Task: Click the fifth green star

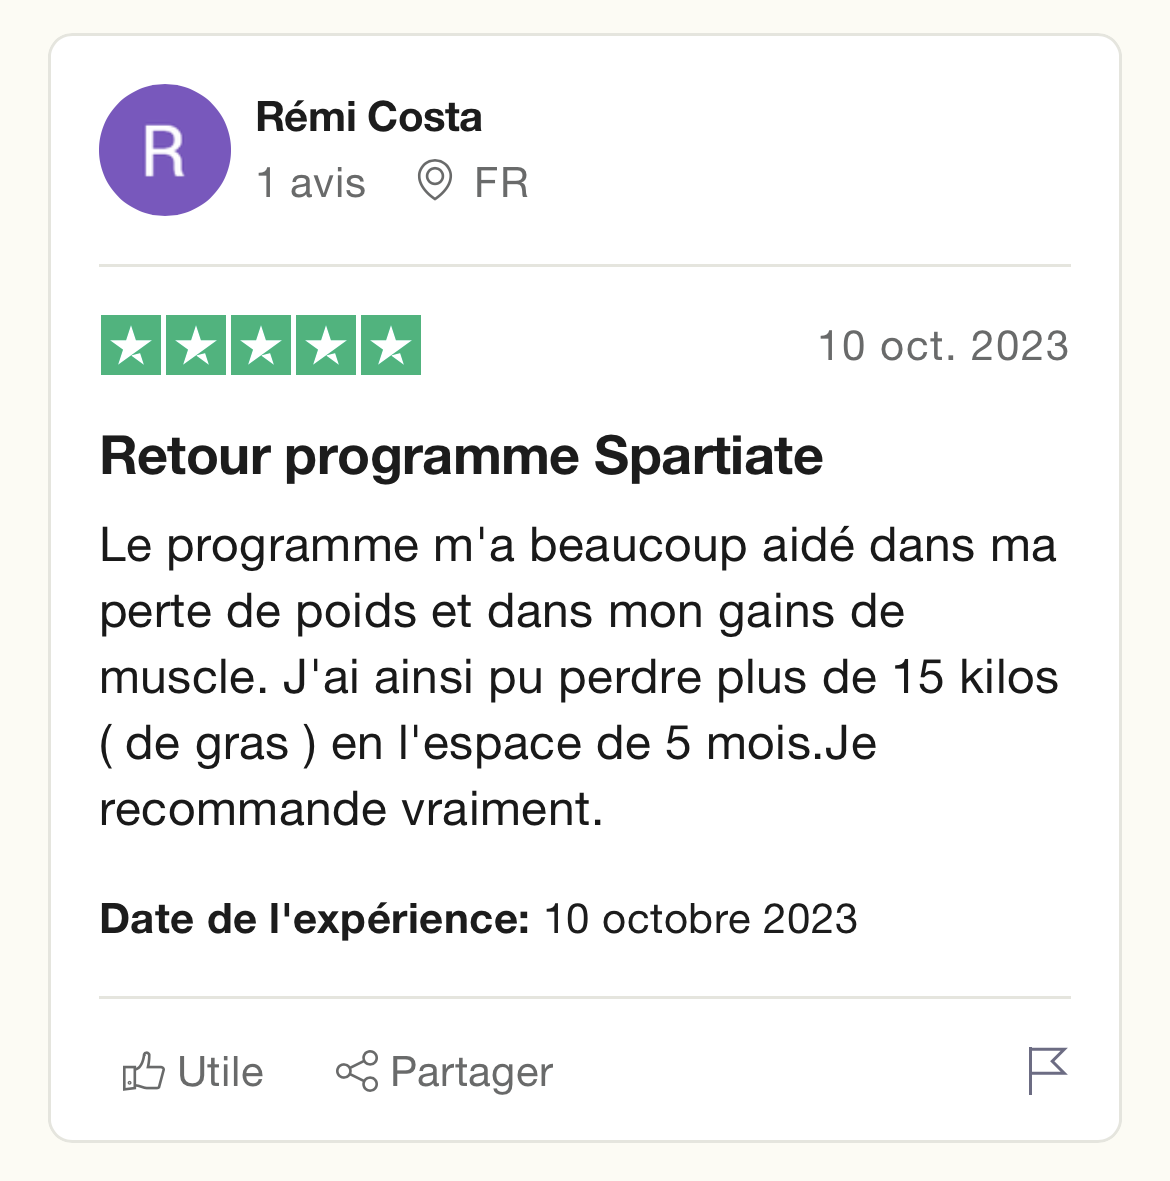Action: tap(391, 345)
